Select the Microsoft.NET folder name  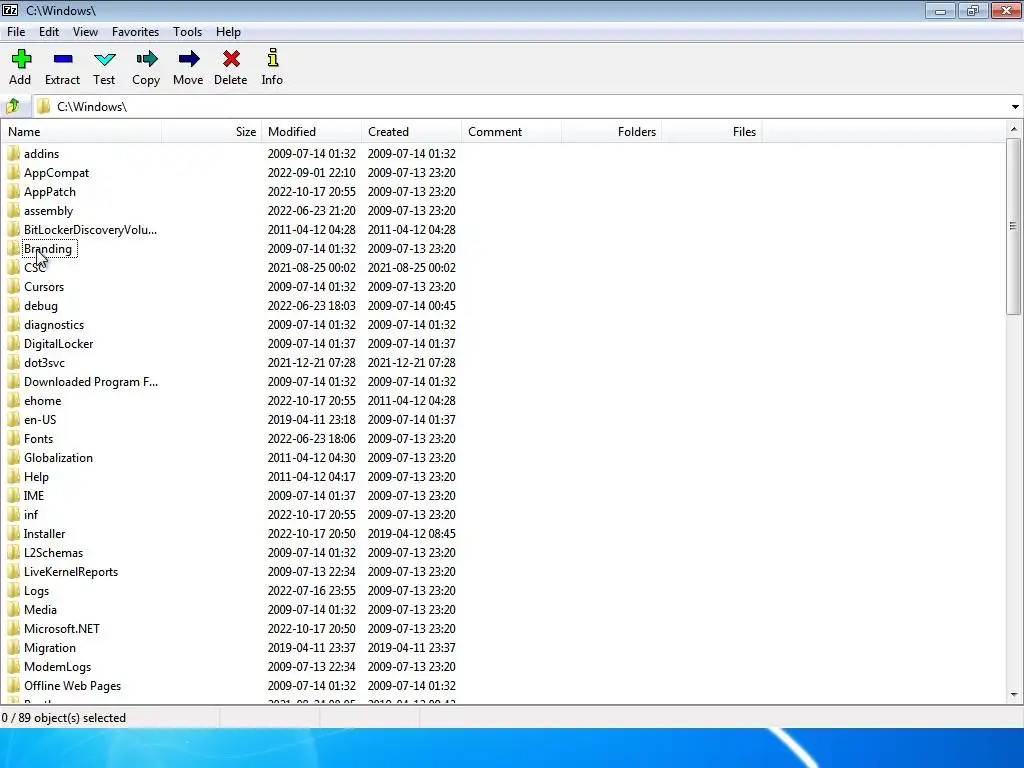pos(61,628)
